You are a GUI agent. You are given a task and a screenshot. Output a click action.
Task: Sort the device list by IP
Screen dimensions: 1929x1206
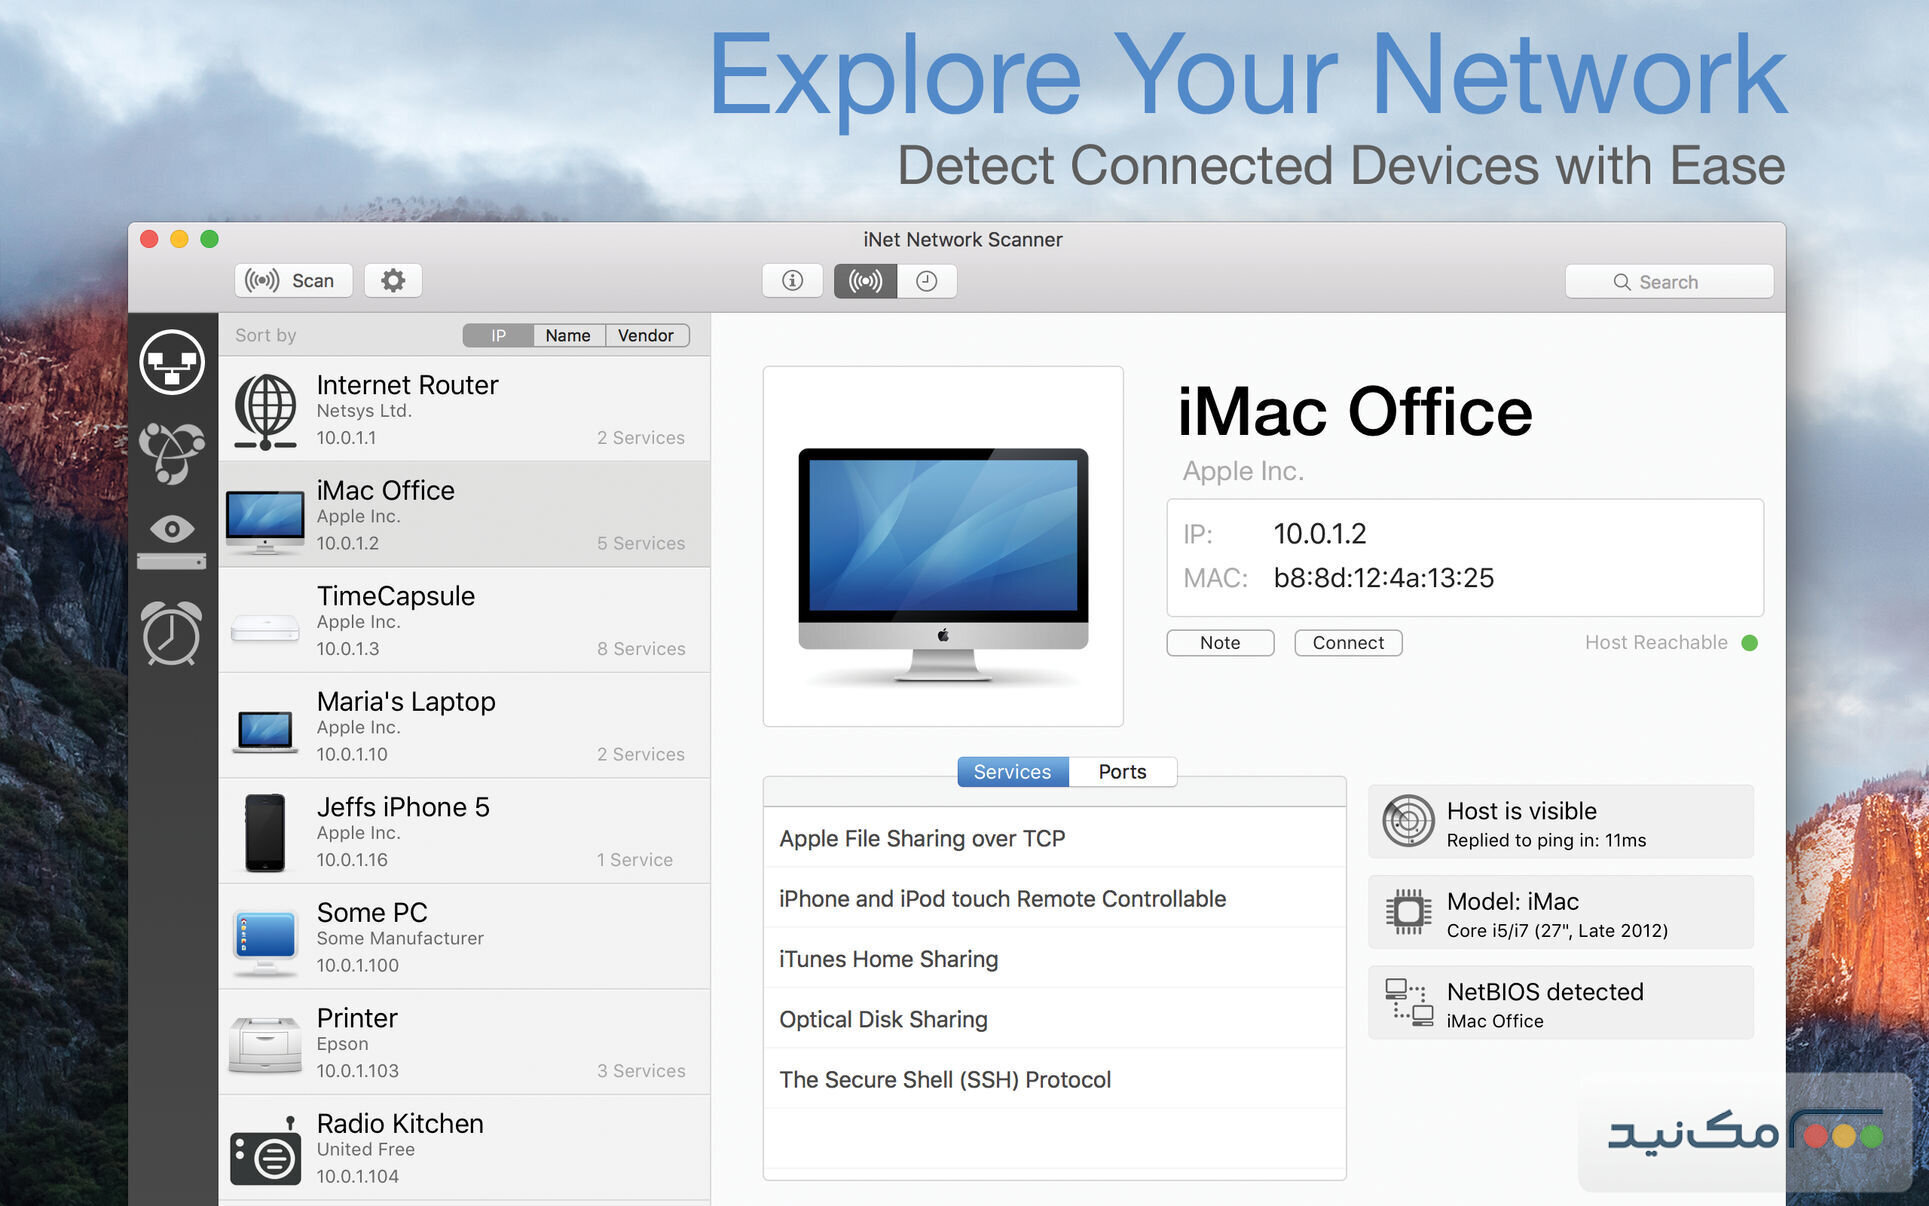496,335
